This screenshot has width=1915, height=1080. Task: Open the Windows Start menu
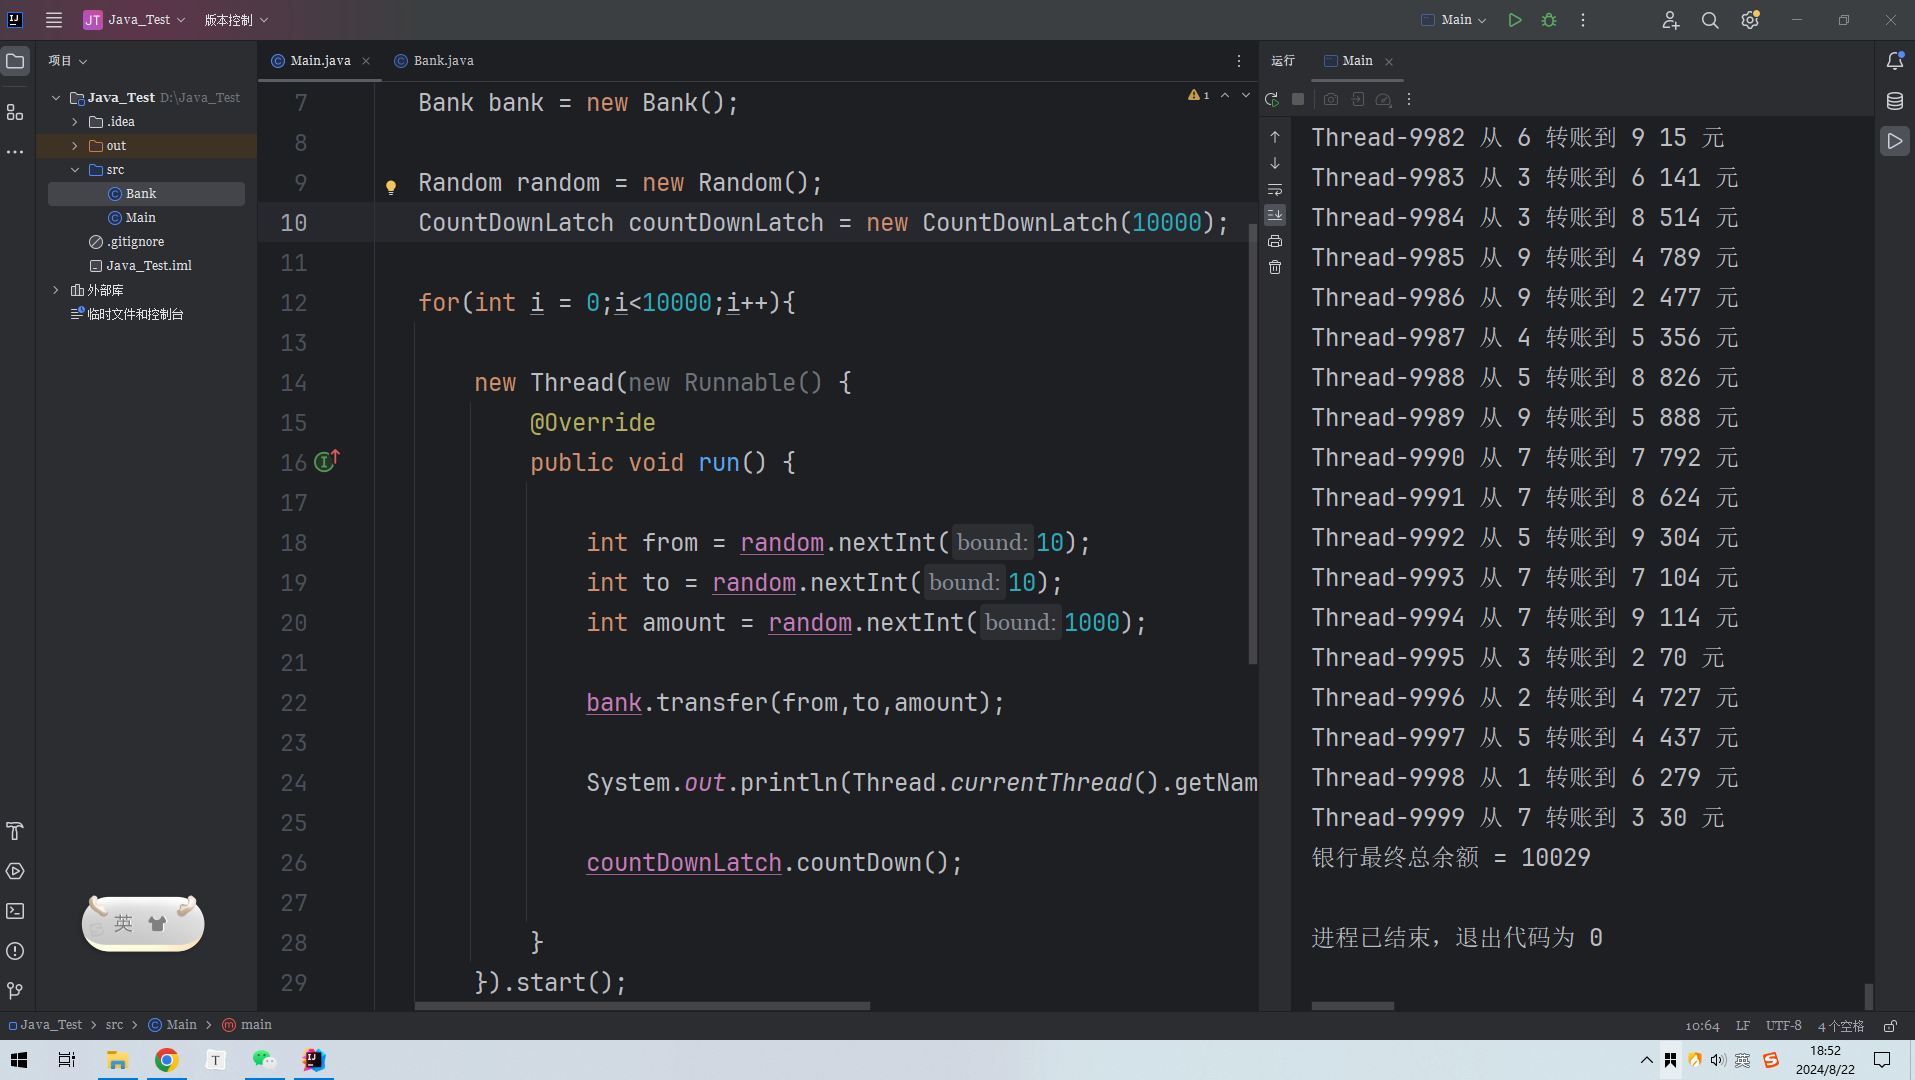[x=19, y=1060]
